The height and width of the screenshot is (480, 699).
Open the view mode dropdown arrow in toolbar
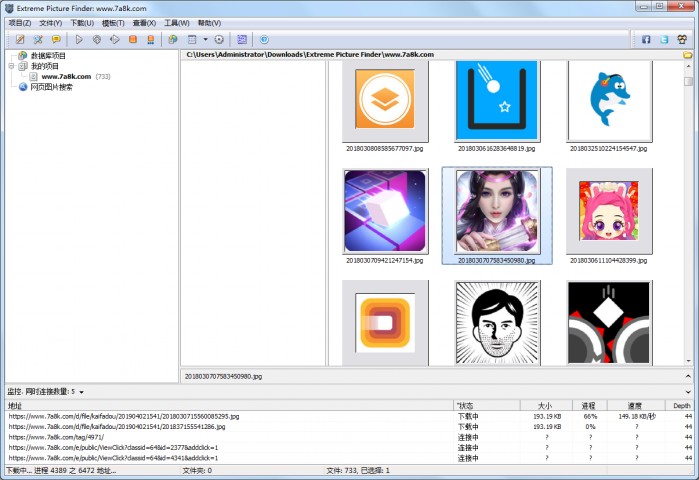click(x=205, y=39)
